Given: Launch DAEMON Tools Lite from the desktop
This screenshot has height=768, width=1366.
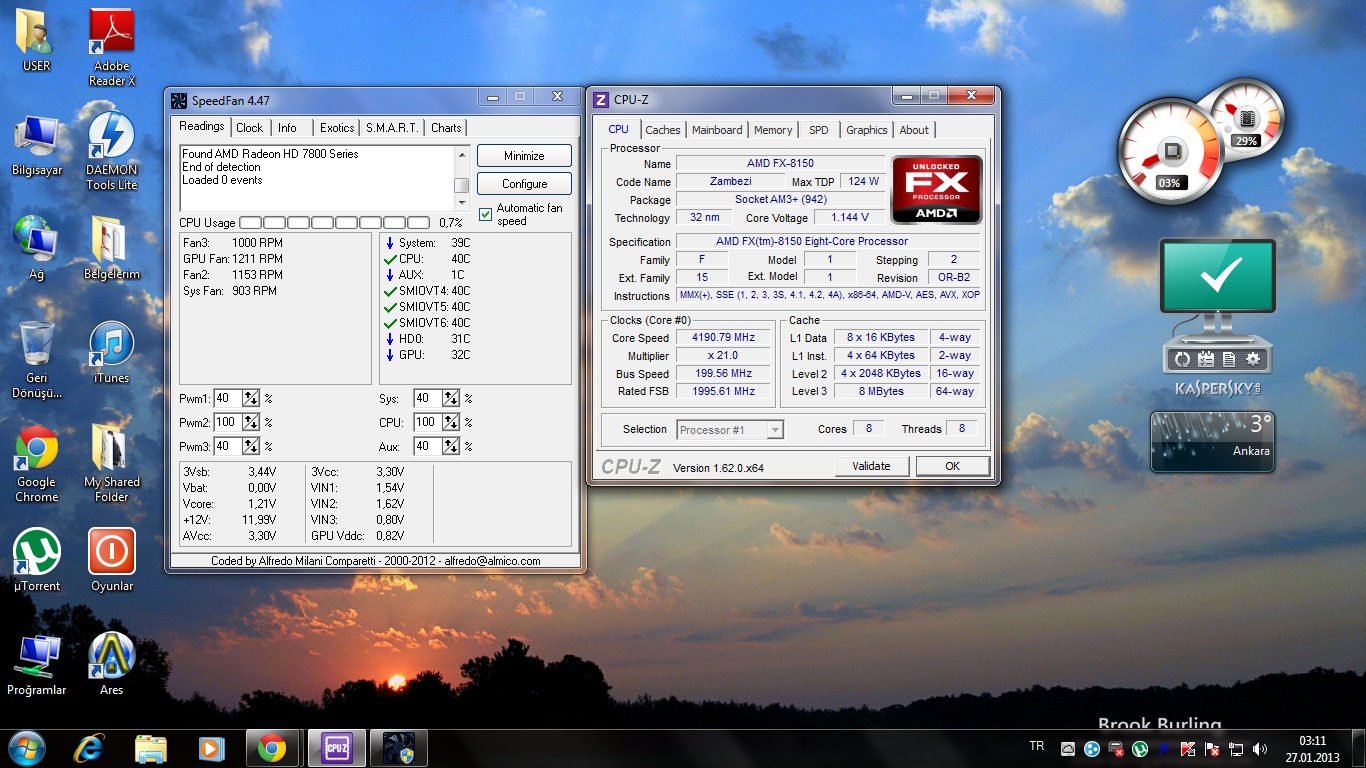Looking at the screenshot, I should coord(112,150).
